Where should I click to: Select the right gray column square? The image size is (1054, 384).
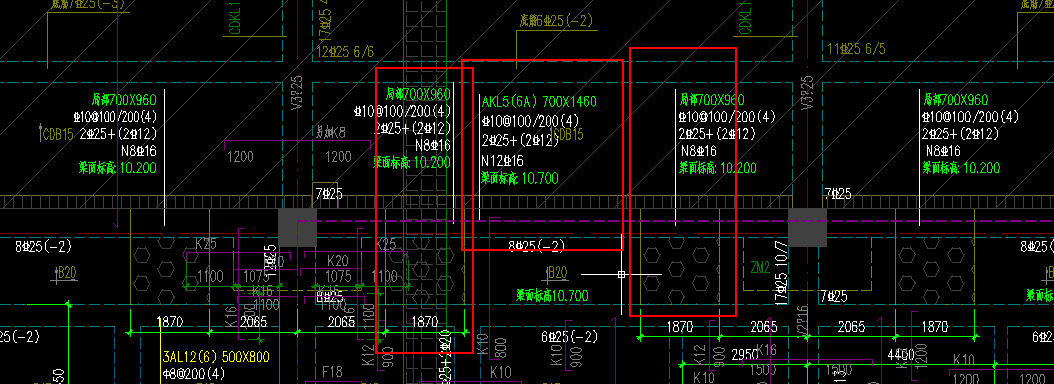click(807, 227)
